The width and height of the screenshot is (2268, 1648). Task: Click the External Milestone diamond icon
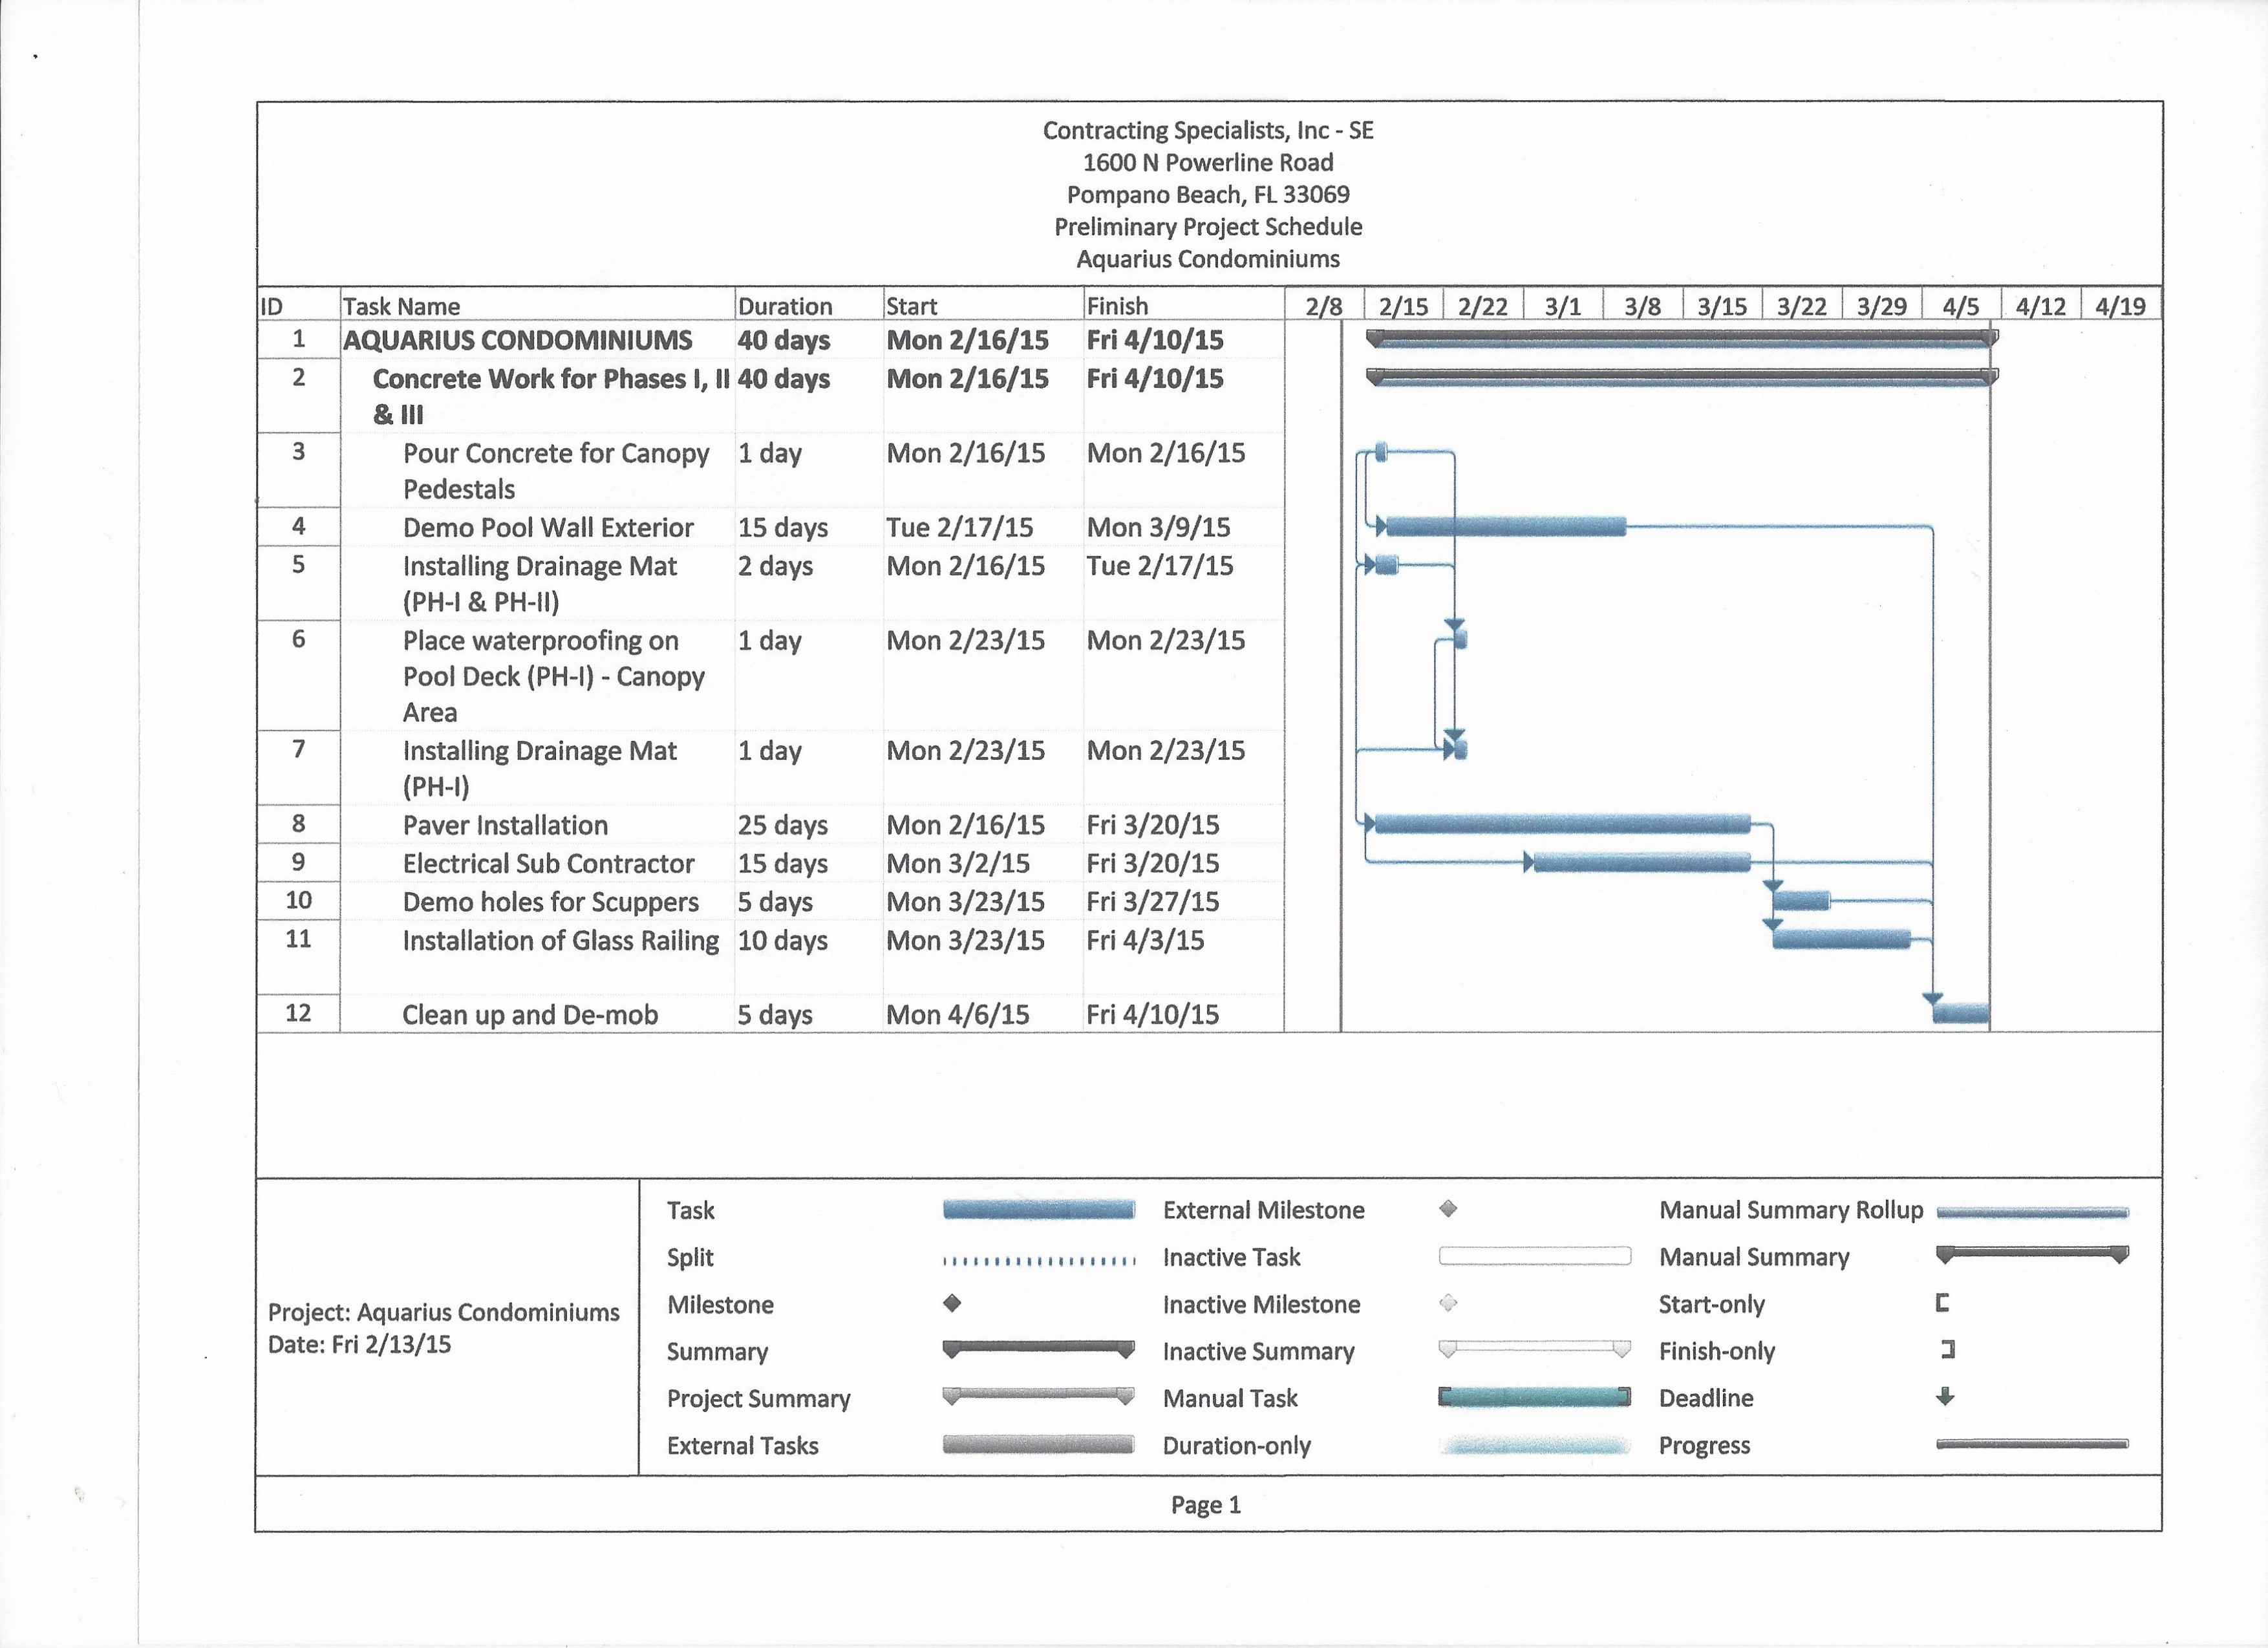[x=1447, y=1209]
